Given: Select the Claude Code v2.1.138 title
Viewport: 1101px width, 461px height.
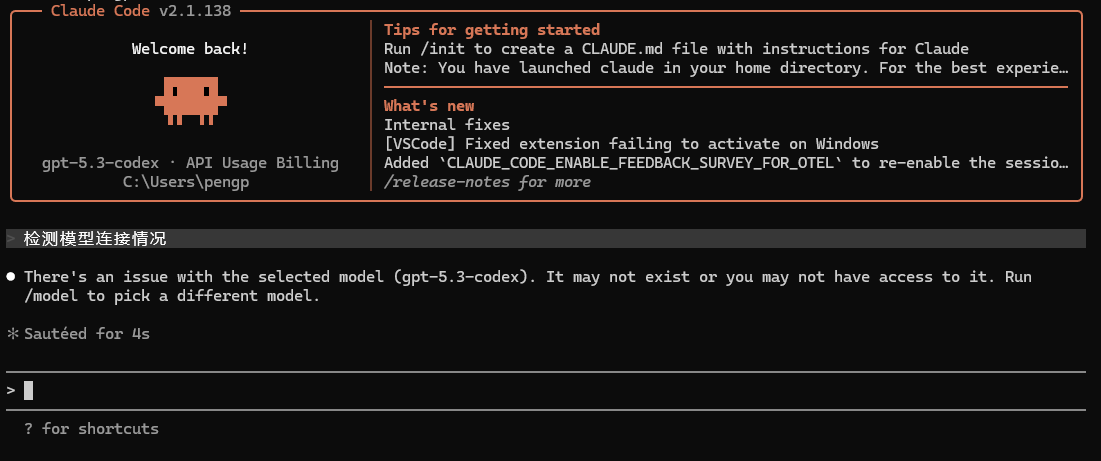Looking at the screenshot, I should (141, 11).
